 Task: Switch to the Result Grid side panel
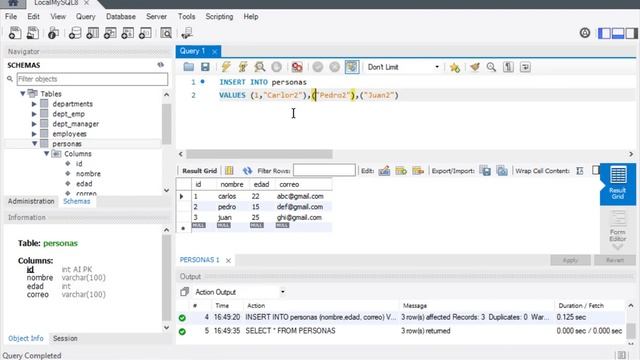coord(618,183)
